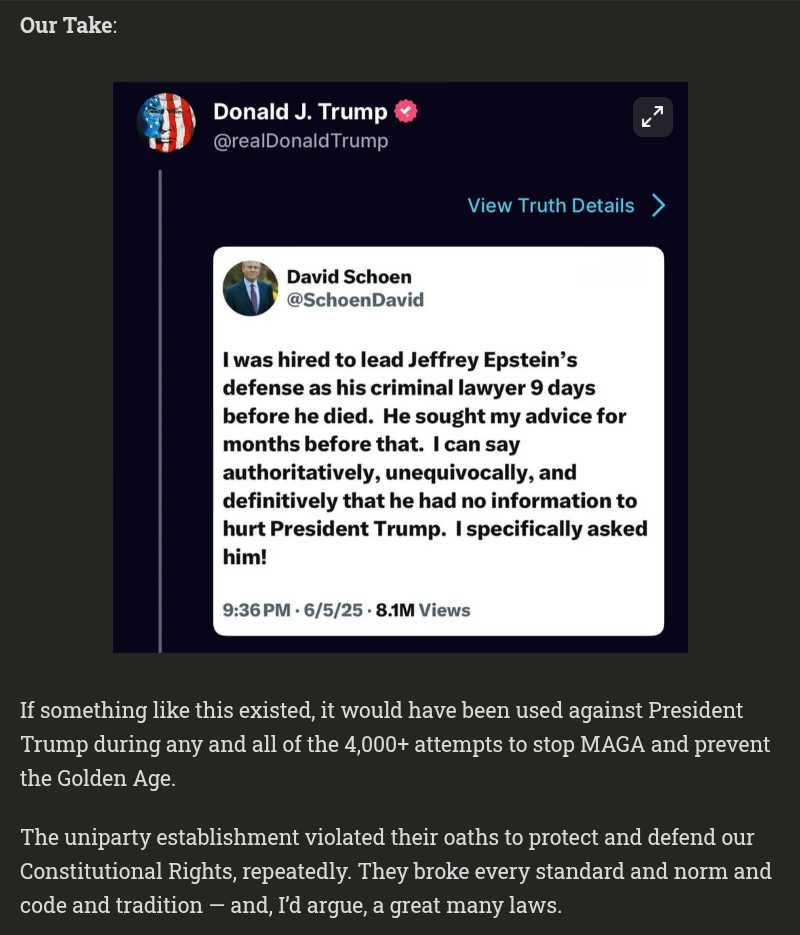Expand the Truth post image to fullscreen
800x935 pixels.
[x=652, y=118]
